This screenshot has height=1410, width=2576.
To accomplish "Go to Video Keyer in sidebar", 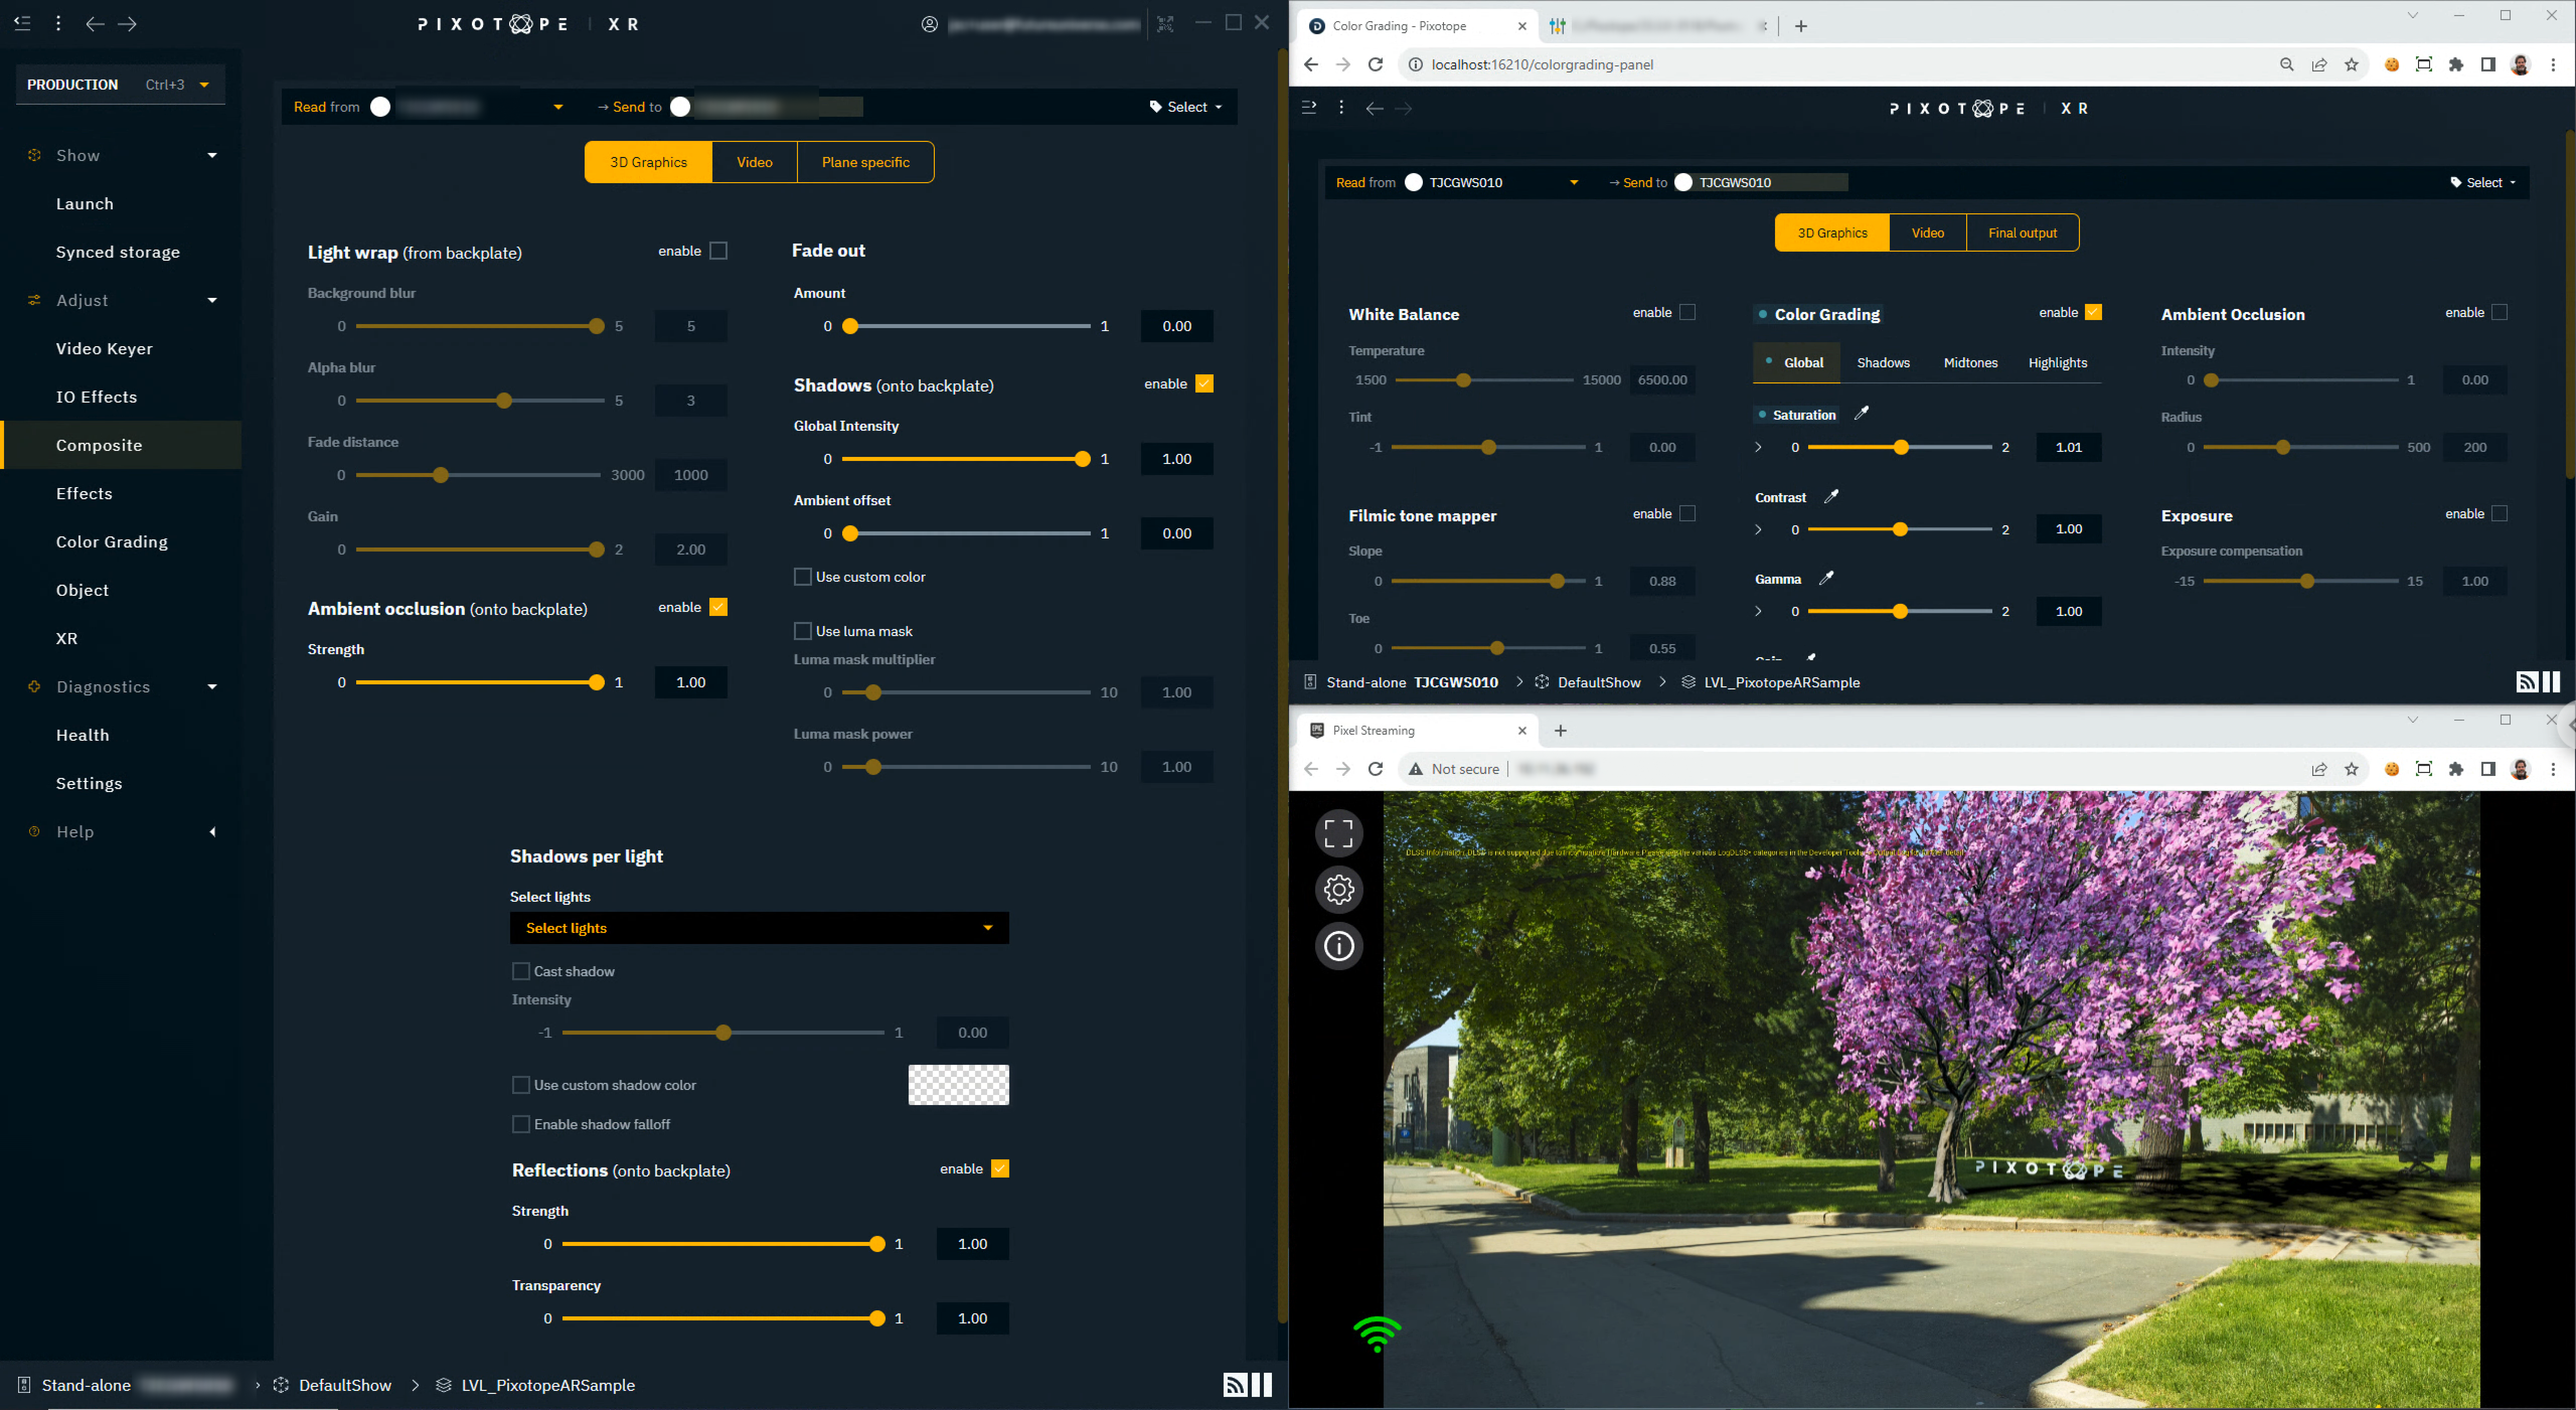I will [x=104, y=349].
